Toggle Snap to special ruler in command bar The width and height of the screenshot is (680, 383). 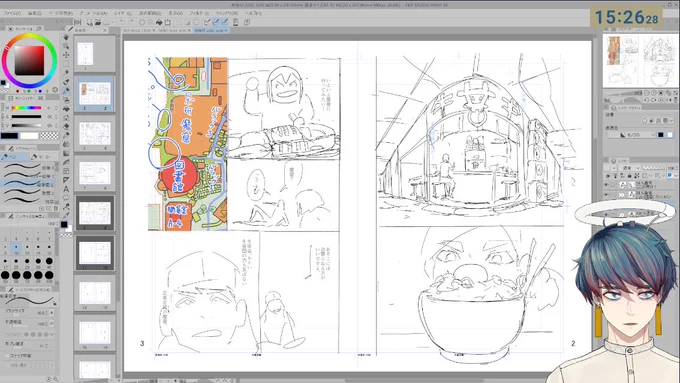(216, 22)
